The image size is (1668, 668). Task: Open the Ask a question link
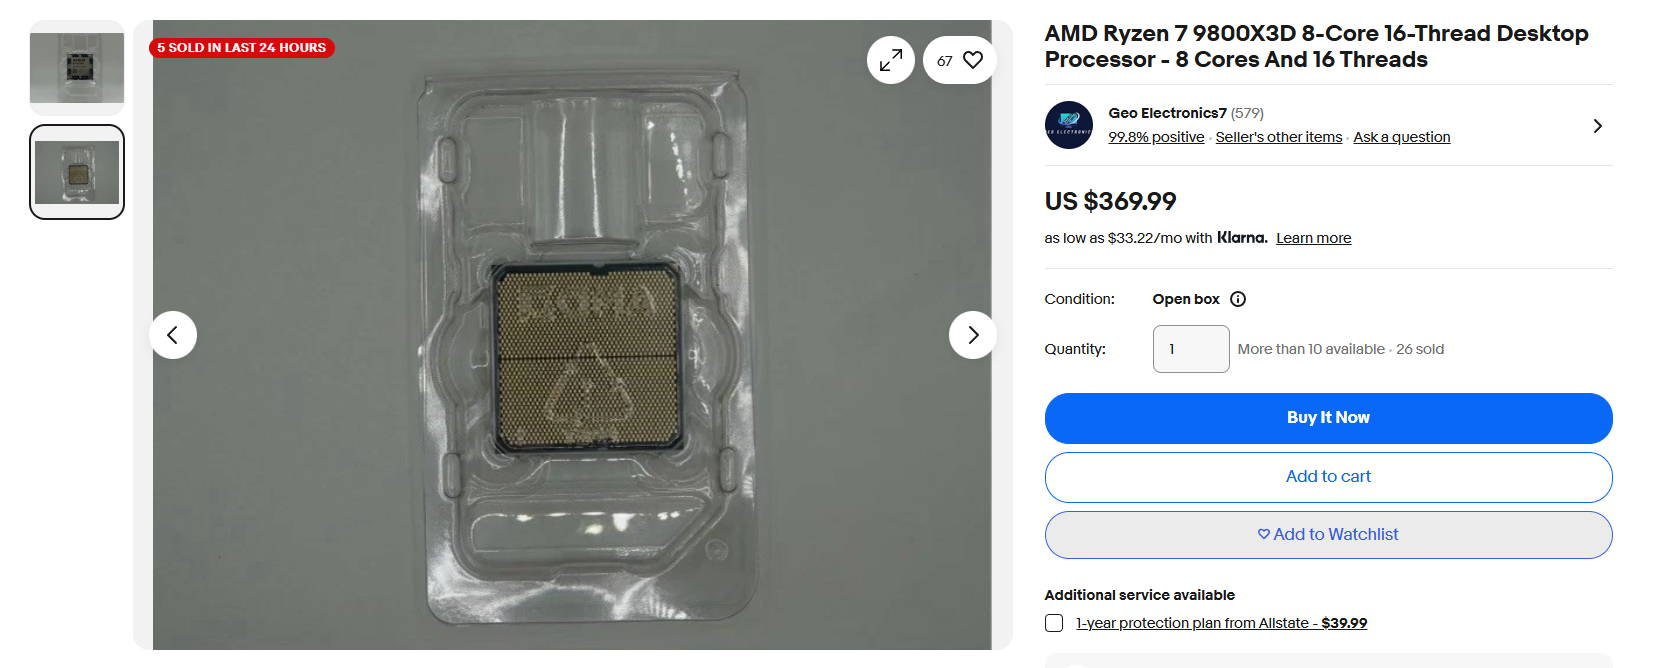pos(1401,137)
